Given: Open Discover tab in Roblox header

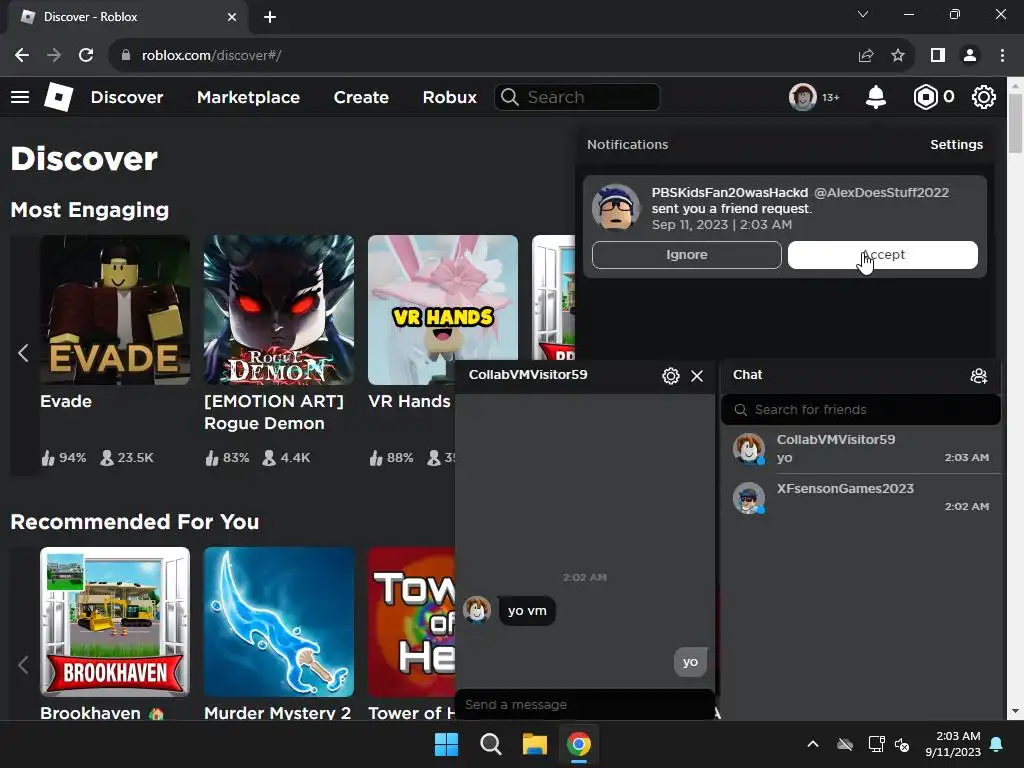Looking at the screenshot, I should pos(127,97).
